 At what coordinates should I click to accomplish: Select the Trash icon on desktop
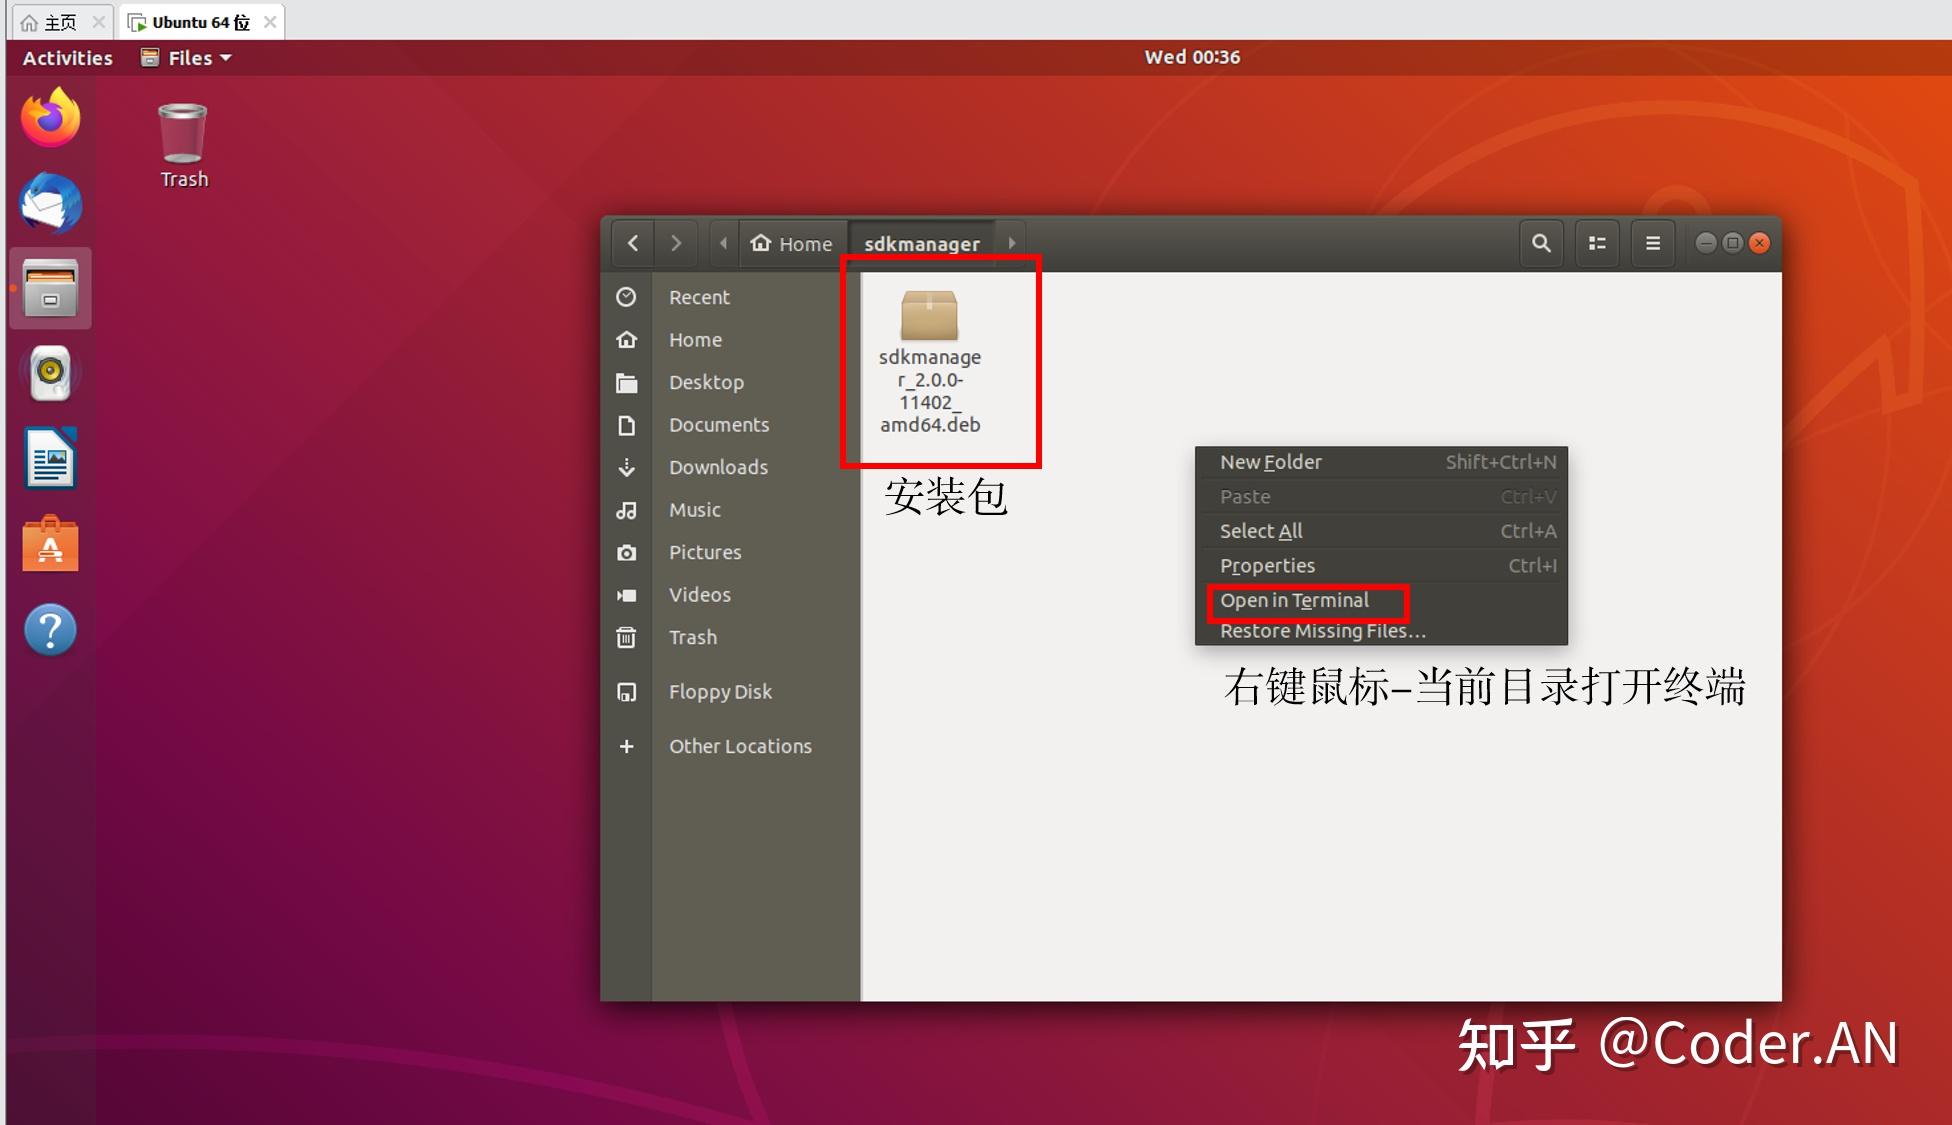183,146
